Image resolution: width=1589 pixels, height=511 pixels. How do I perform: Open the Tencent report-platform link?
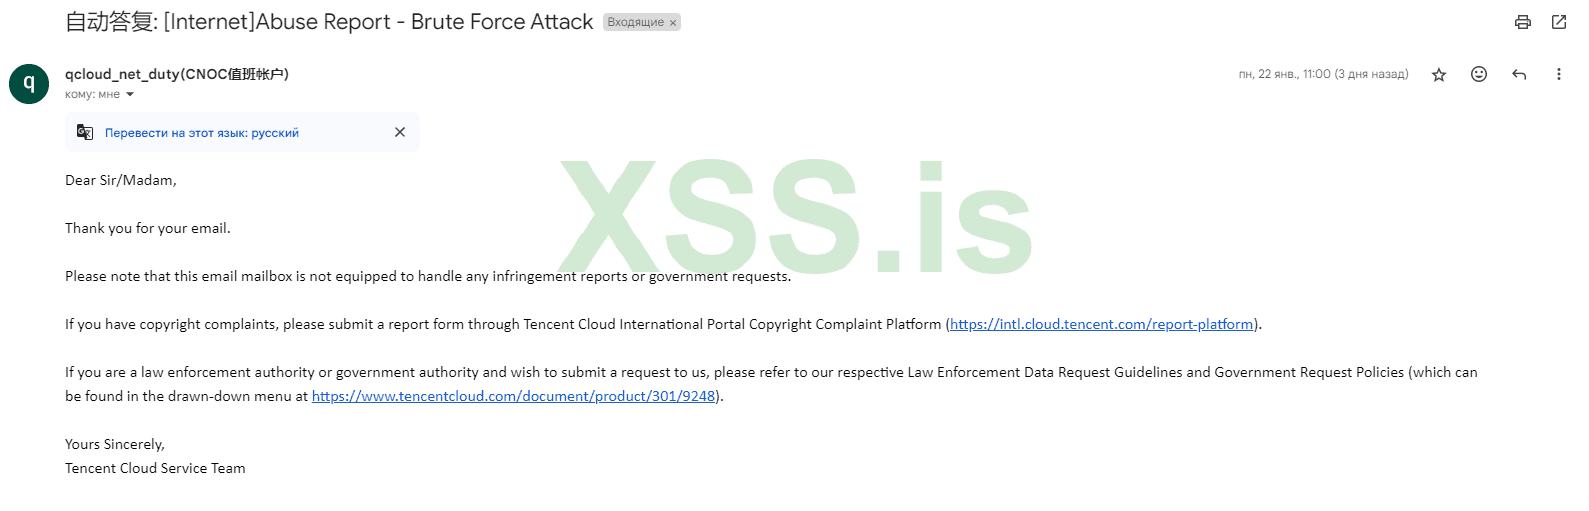(1101, 324)
